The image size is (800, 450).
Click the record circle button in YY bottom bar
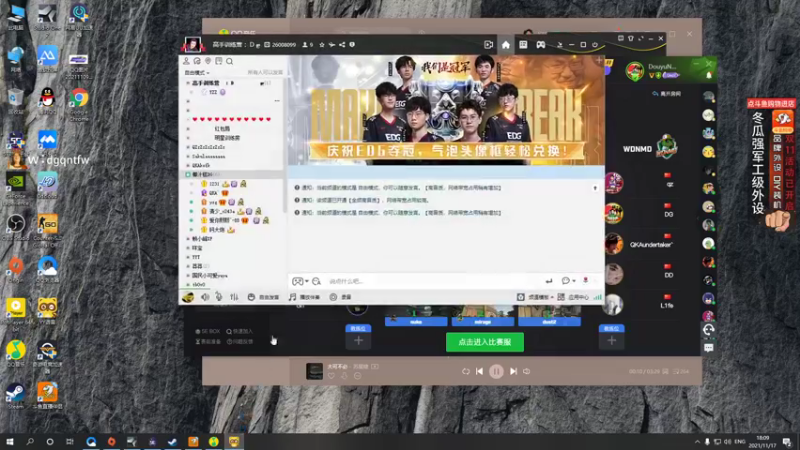click(341, 297)
